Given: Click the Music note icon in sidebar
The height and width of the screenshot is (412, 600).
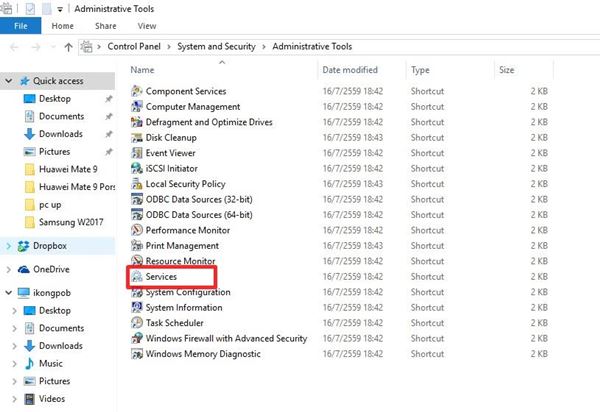Looking at the screenshot, I should (29, 363).
